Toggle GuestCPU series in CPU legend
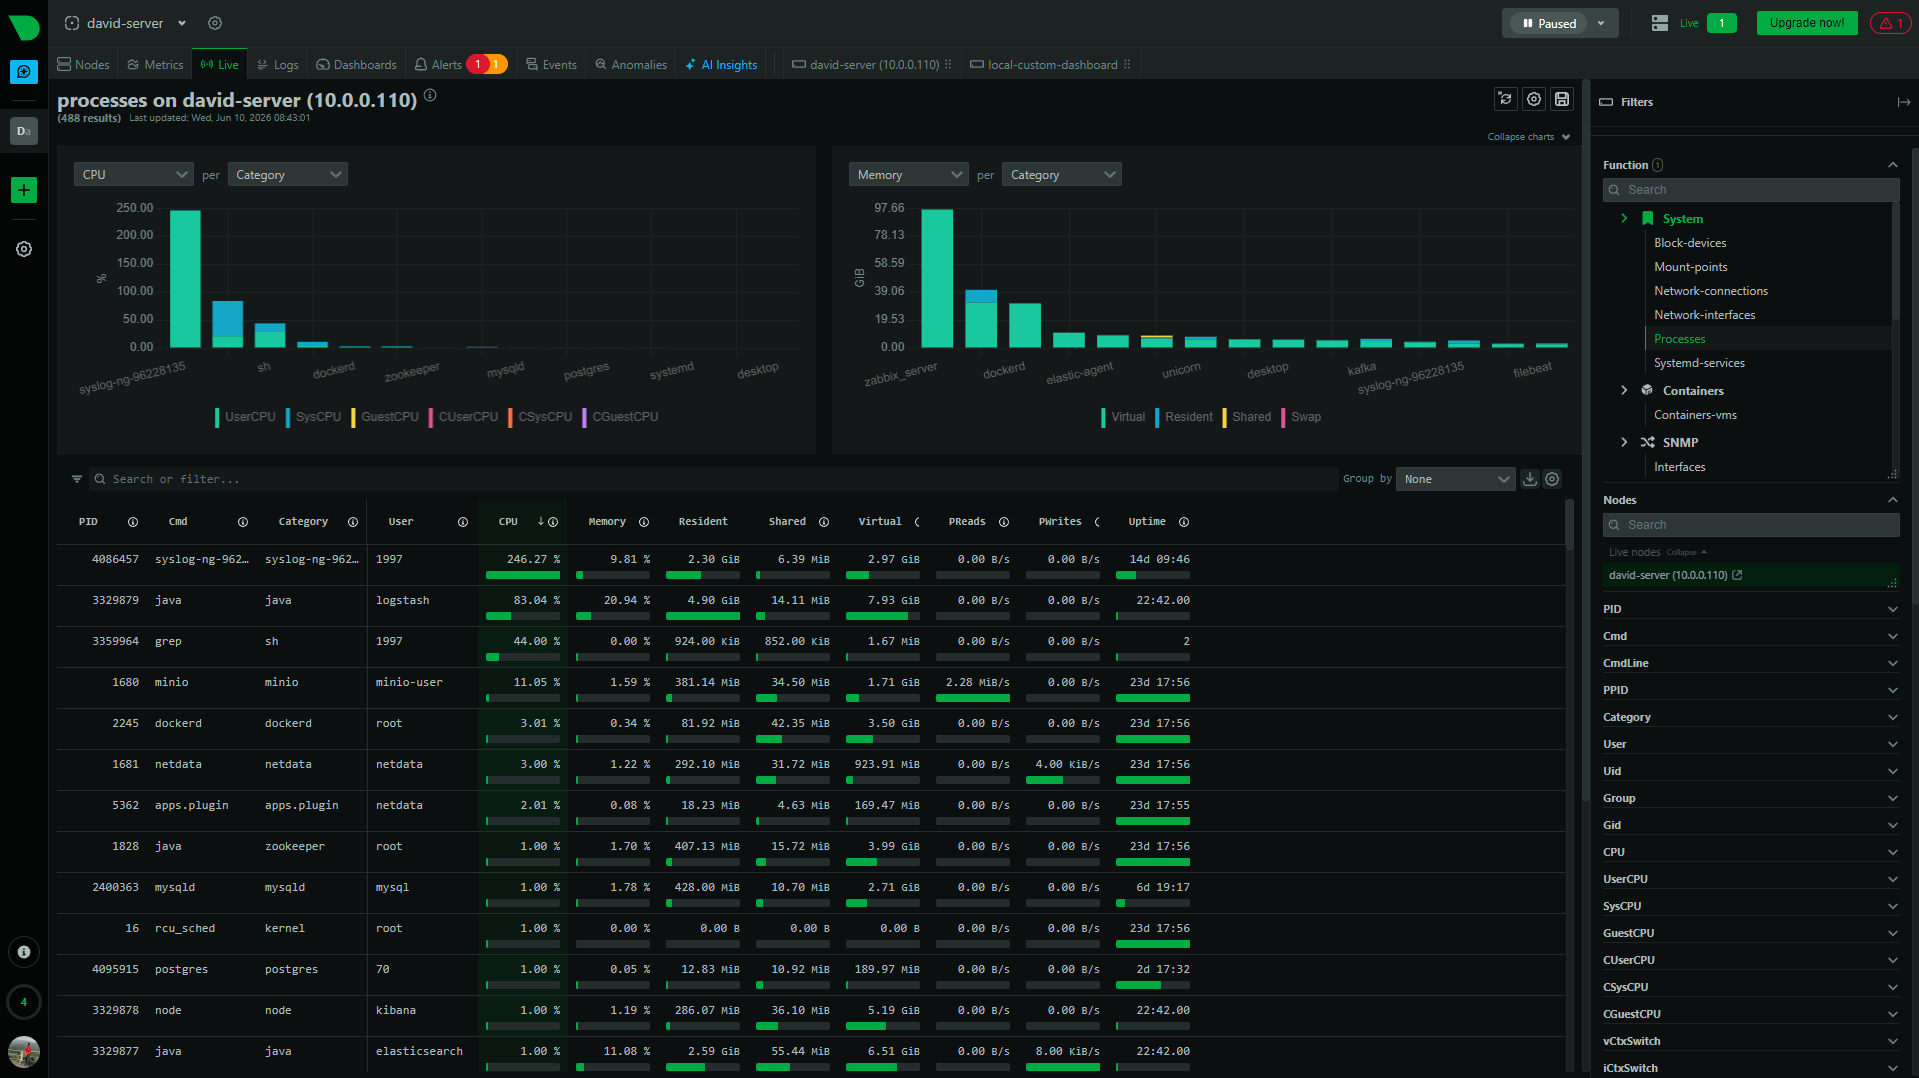Viewport: 1919px width, 1078px height. point(386,417)
